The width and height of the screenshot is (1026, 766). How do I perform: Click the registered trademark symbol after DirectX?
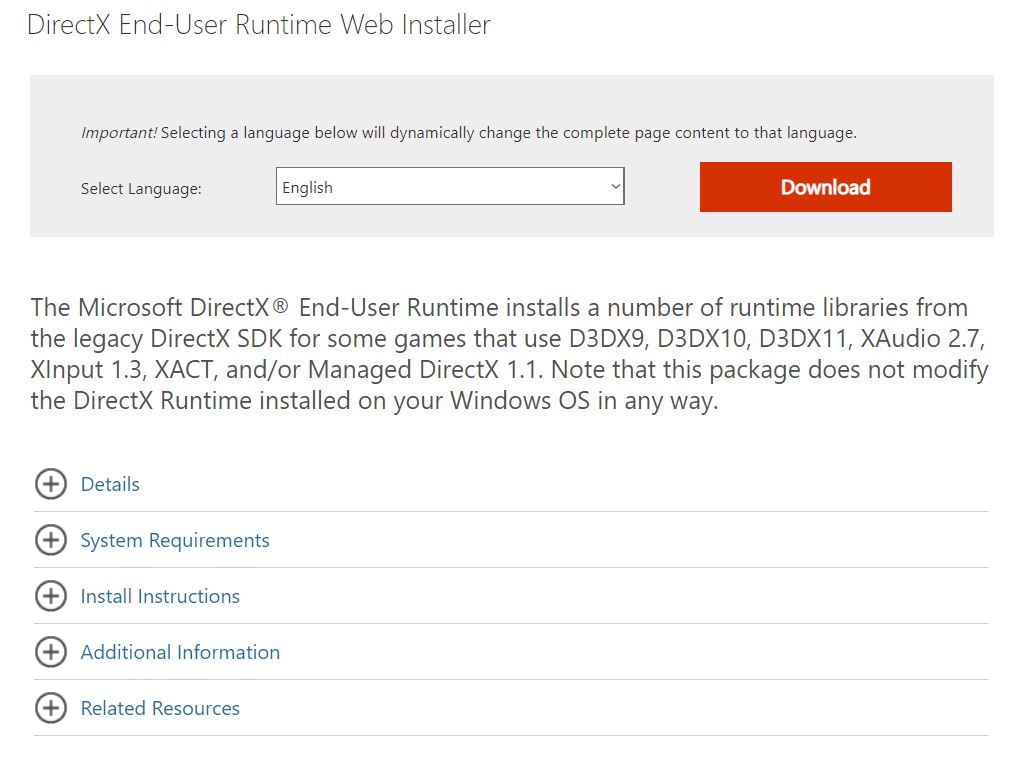click(x=285, y=306)
